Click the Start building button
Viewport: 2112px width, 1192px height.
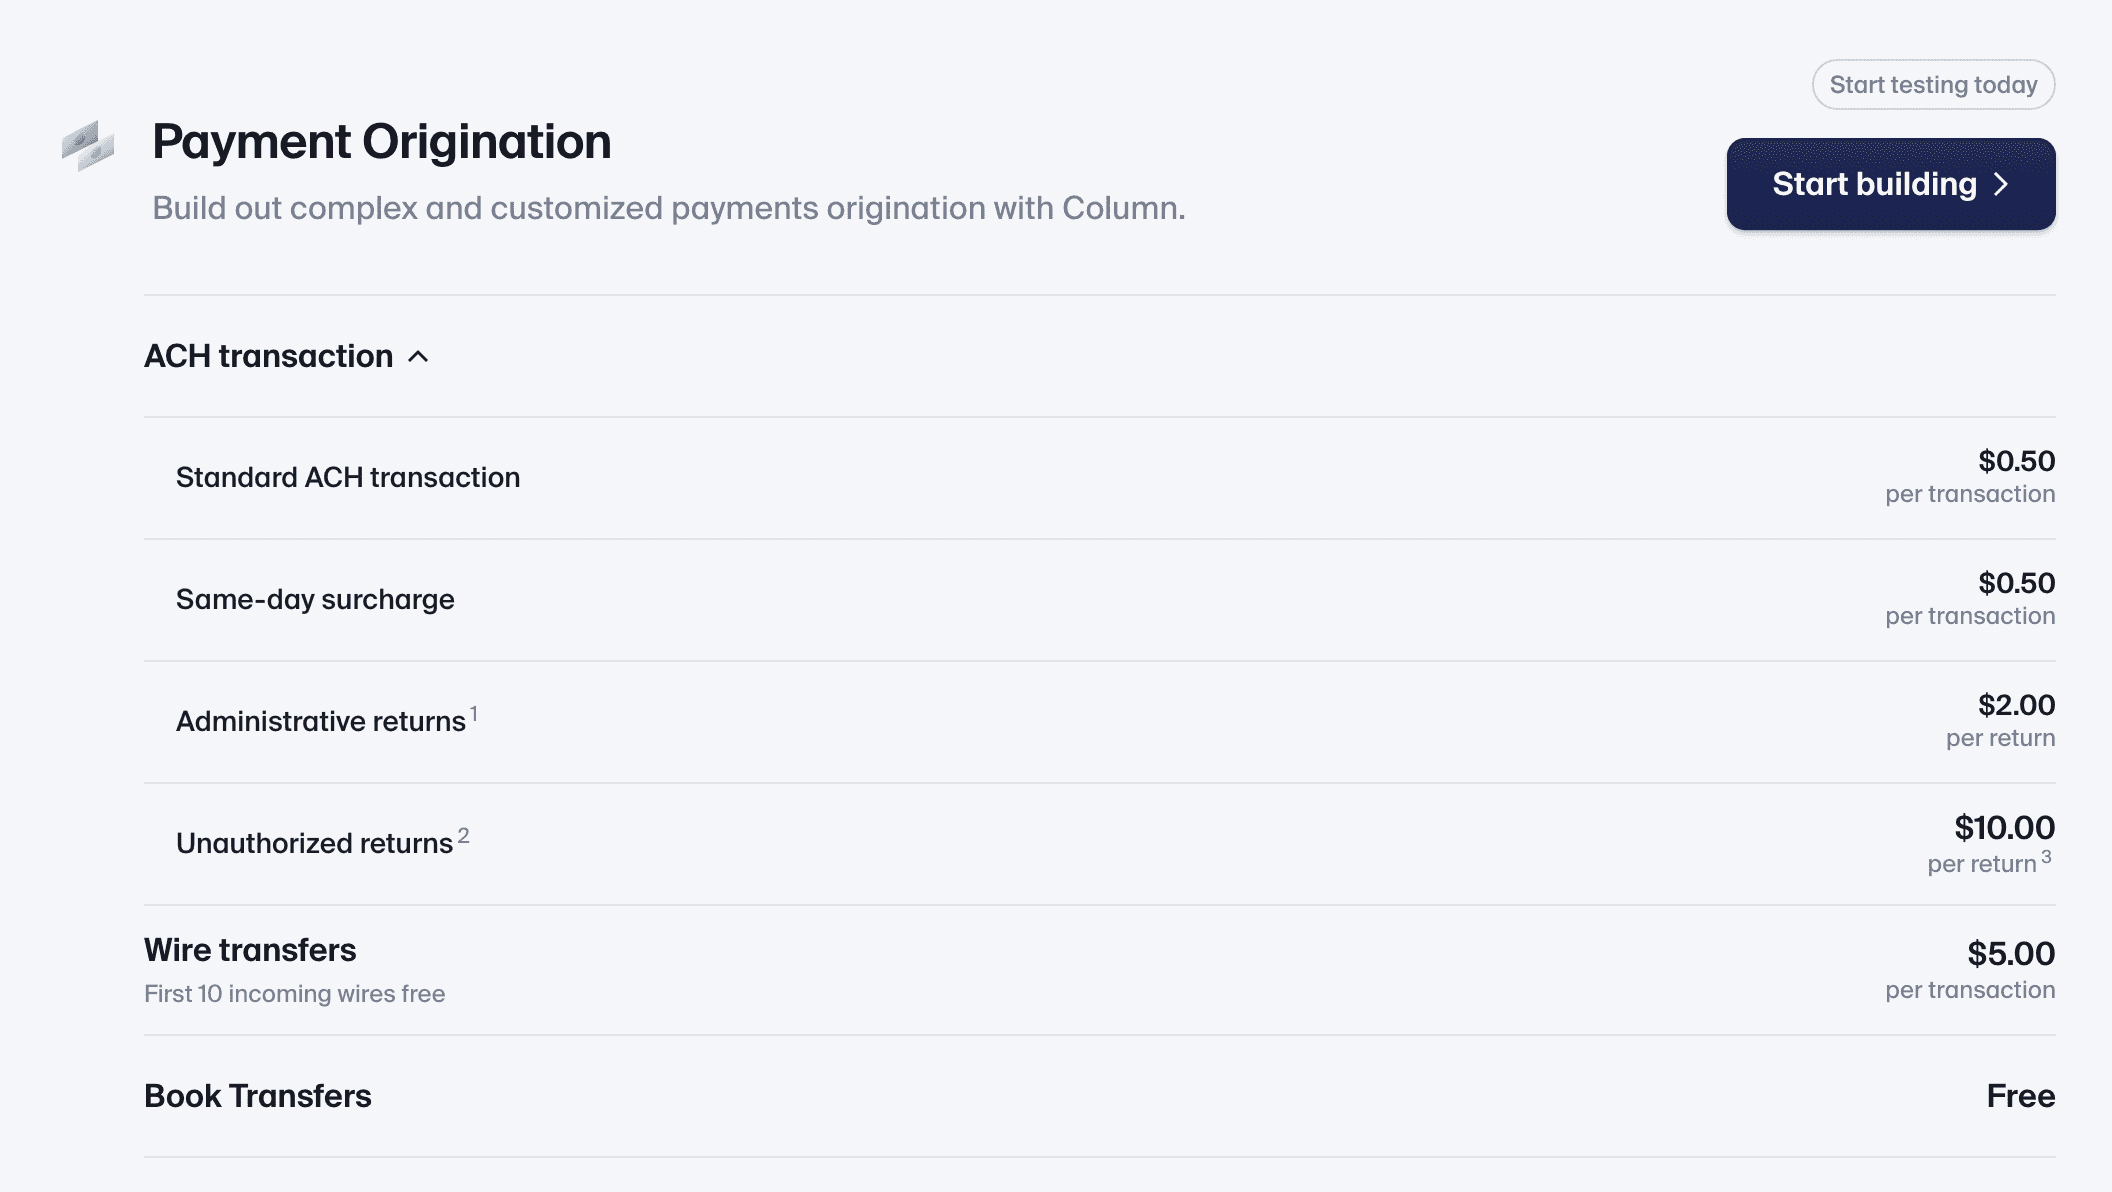pyautogui.click(x=1890, y=184)
